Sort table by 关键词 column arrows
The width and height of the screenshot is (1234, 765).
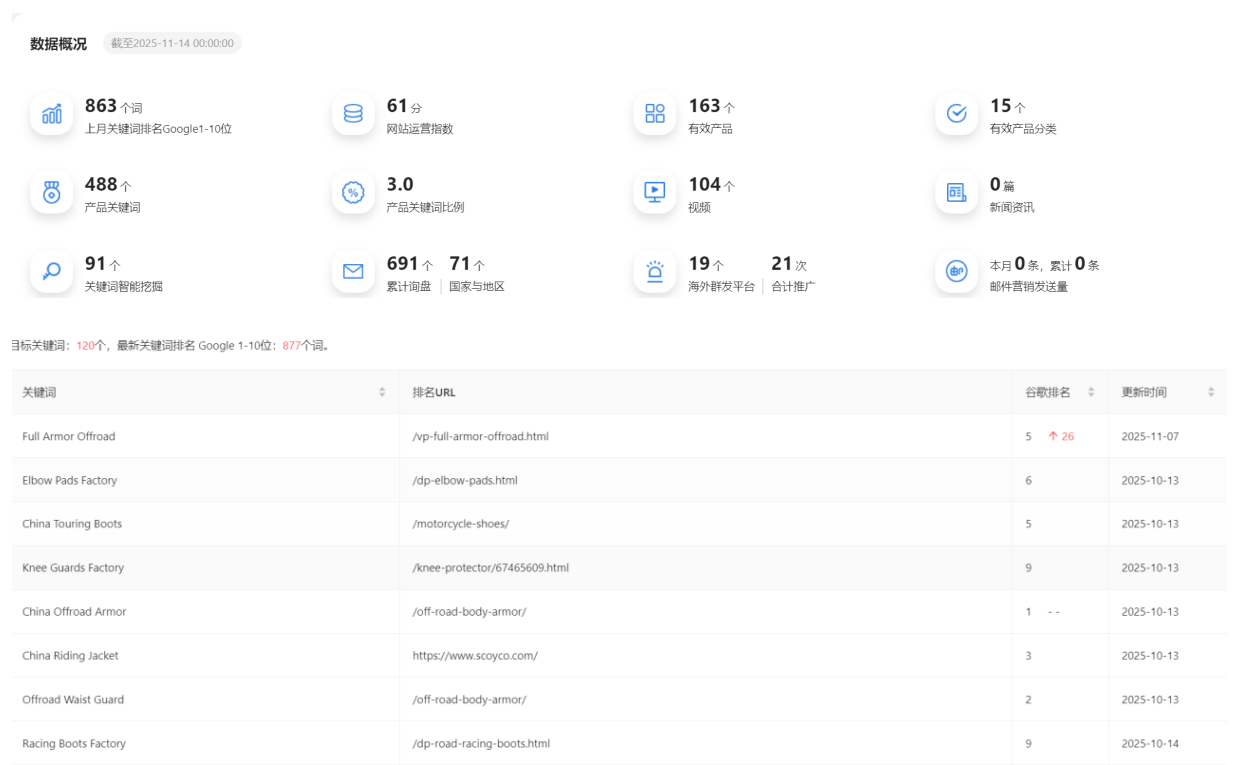382,392
